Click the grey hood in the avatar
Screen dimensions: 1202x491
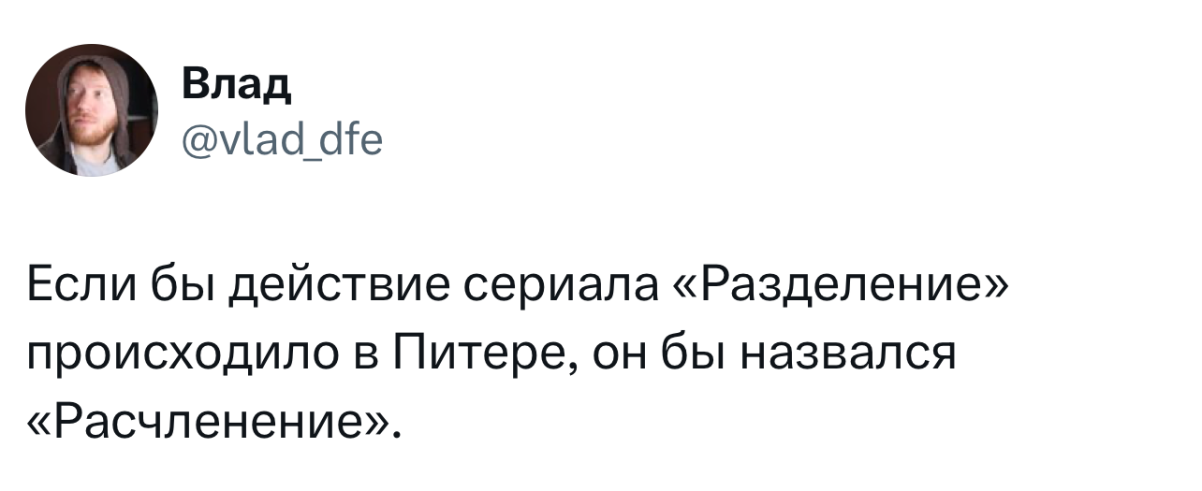(112, 100)
